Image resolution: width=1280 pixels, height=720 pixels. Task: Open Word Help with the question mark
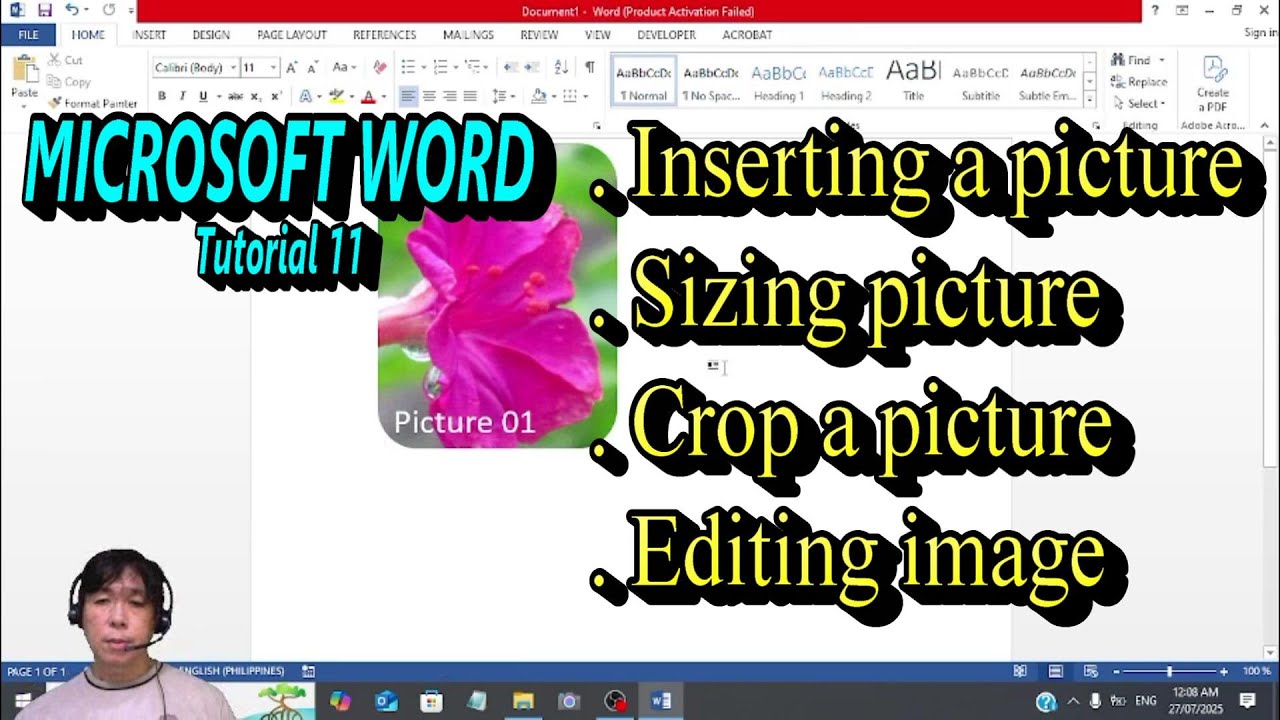pos(1155,10)
